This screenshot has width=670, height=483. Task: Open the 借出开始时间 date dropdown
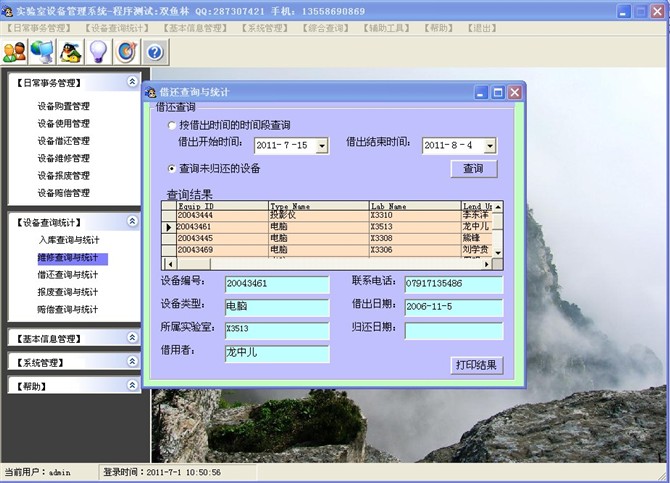[x=321, y=146]
